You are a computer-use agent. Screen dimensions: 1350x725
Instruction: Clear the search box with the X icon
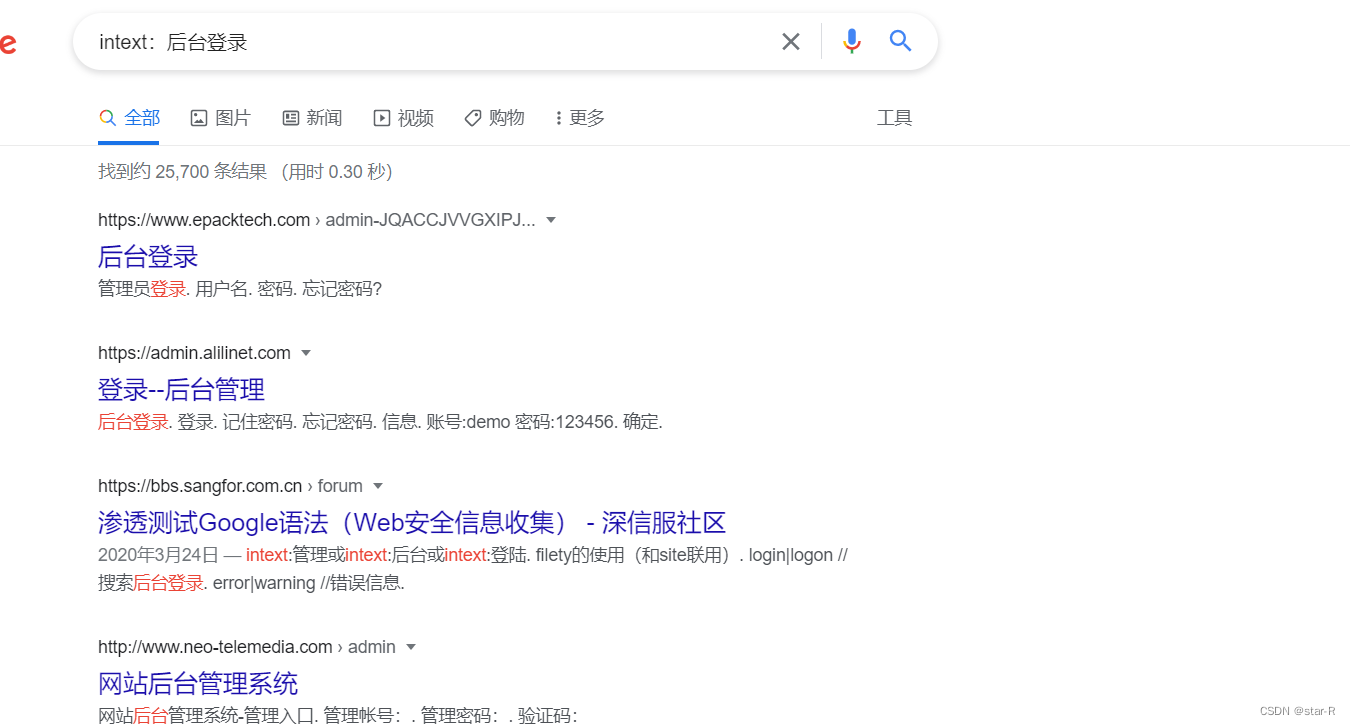click(790, 41)
